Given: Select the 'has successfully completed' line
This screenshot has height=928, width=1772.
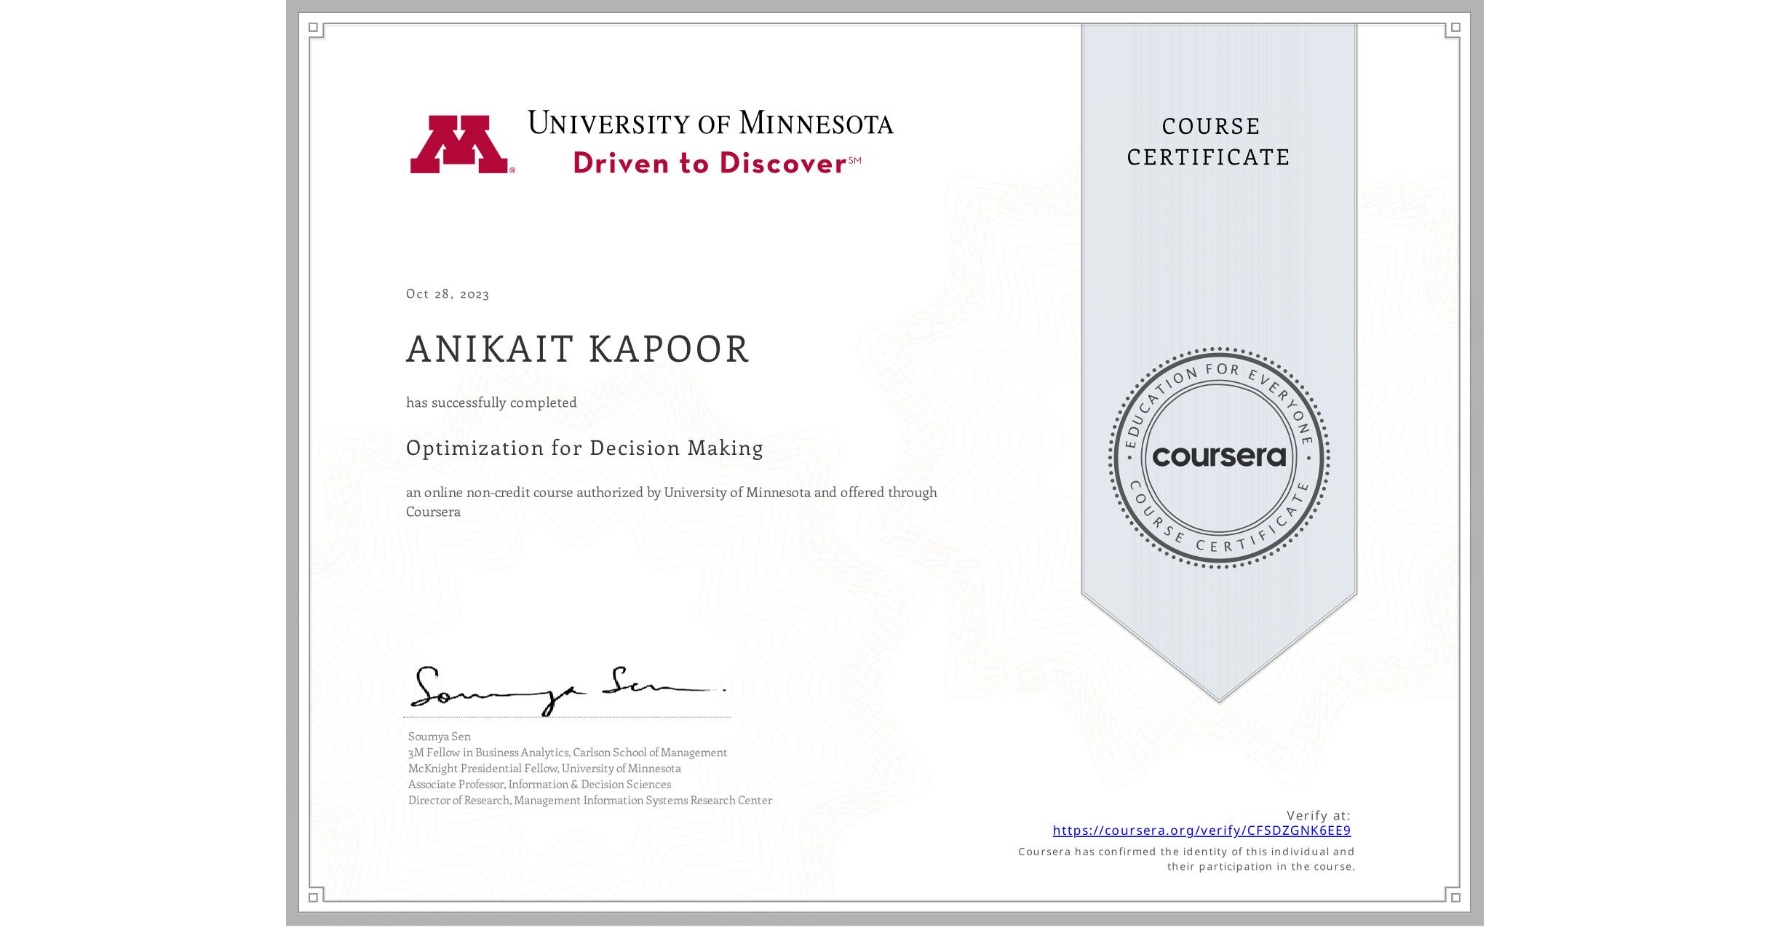Looking at the screenshot, I should [x=491, y=402].
